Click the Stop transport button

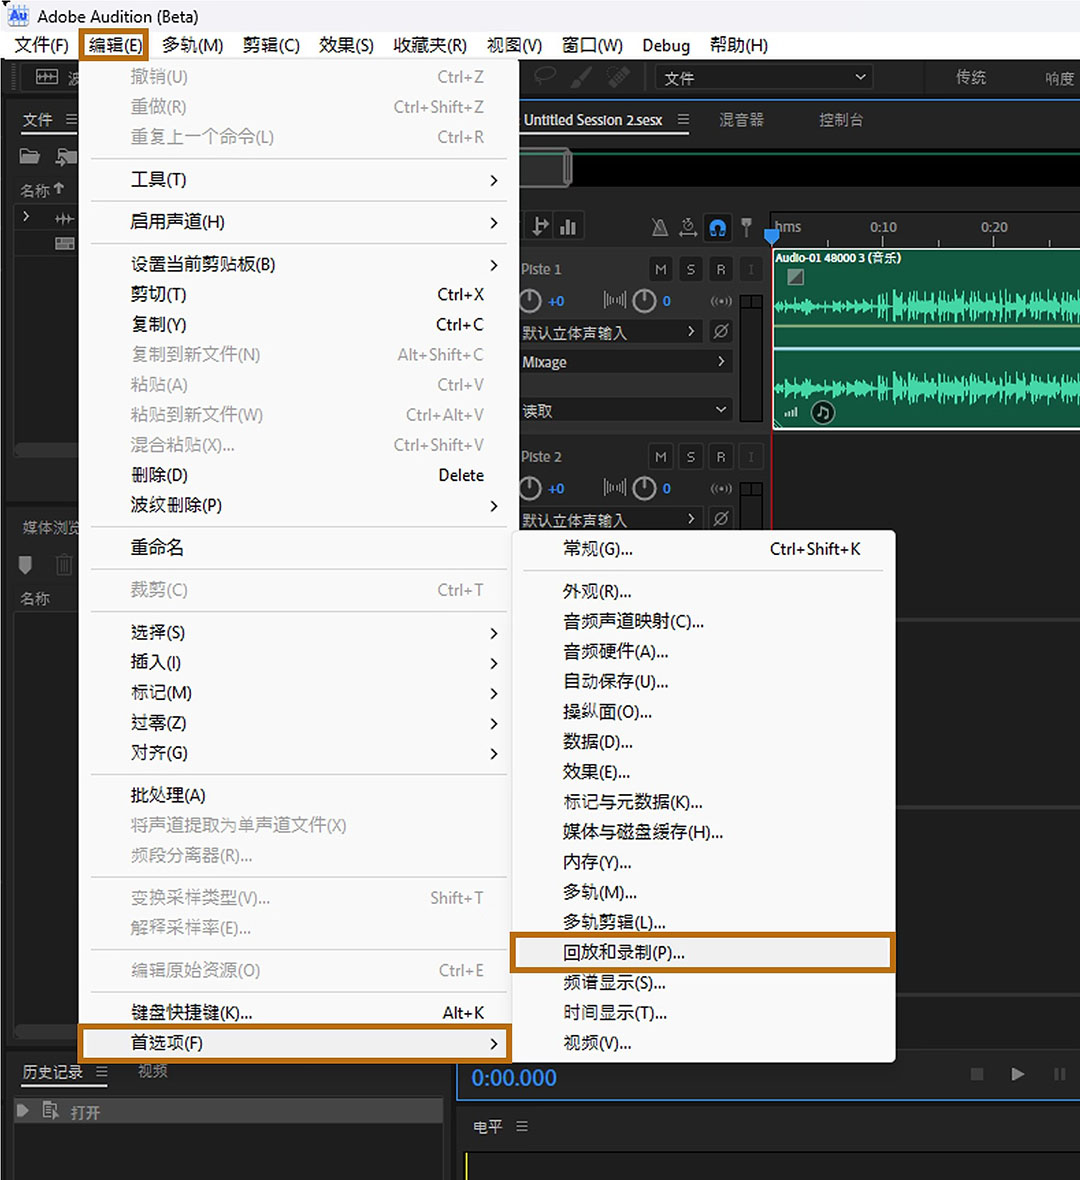[977, 1074]
